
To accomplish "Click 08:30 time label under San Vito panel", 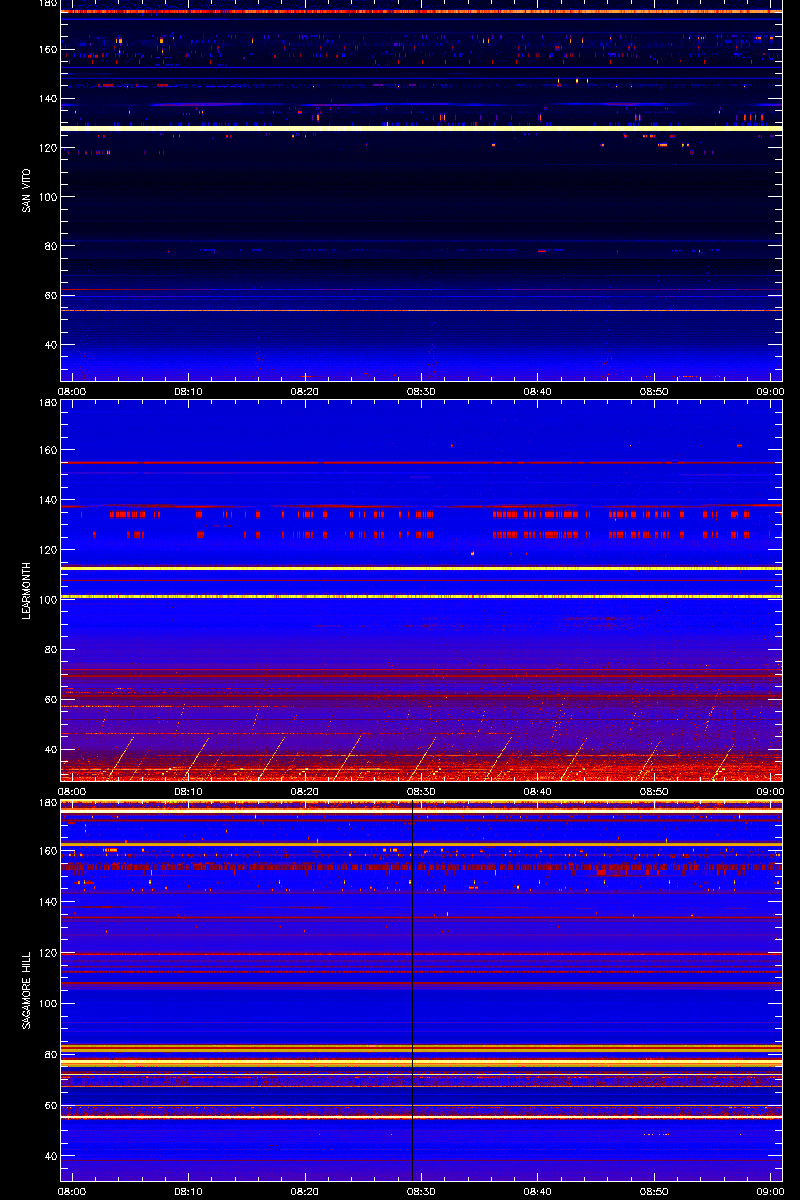I will pyautogui.click(x=421, y=391).
